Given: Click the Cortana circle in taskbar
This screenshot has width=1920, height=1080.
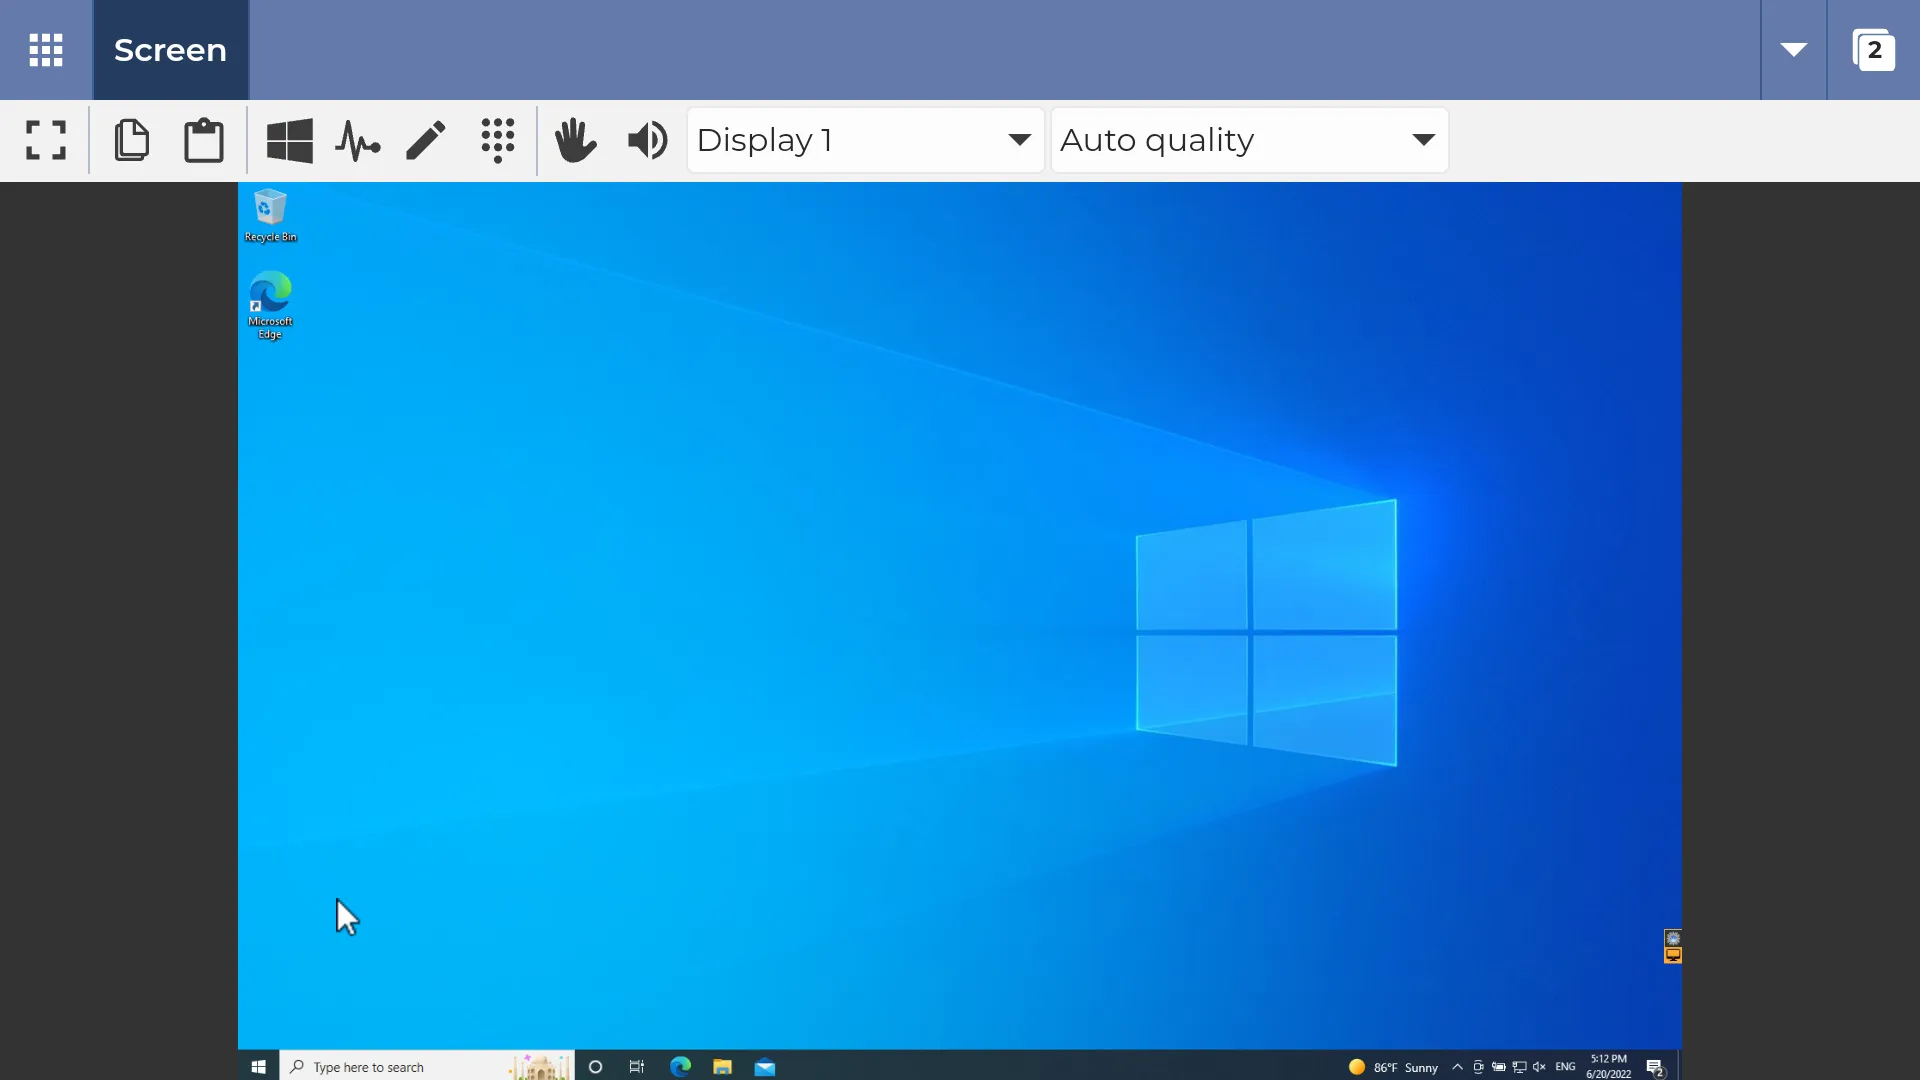Looking at the screenshot, I should 595,1067.
